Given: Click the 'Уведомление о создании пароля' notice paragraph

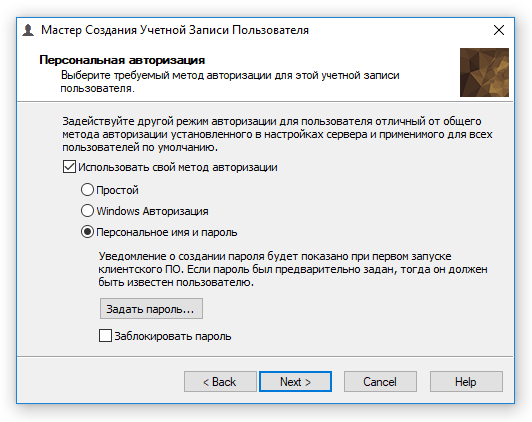Looking at the screenshot, I should 293,269.
